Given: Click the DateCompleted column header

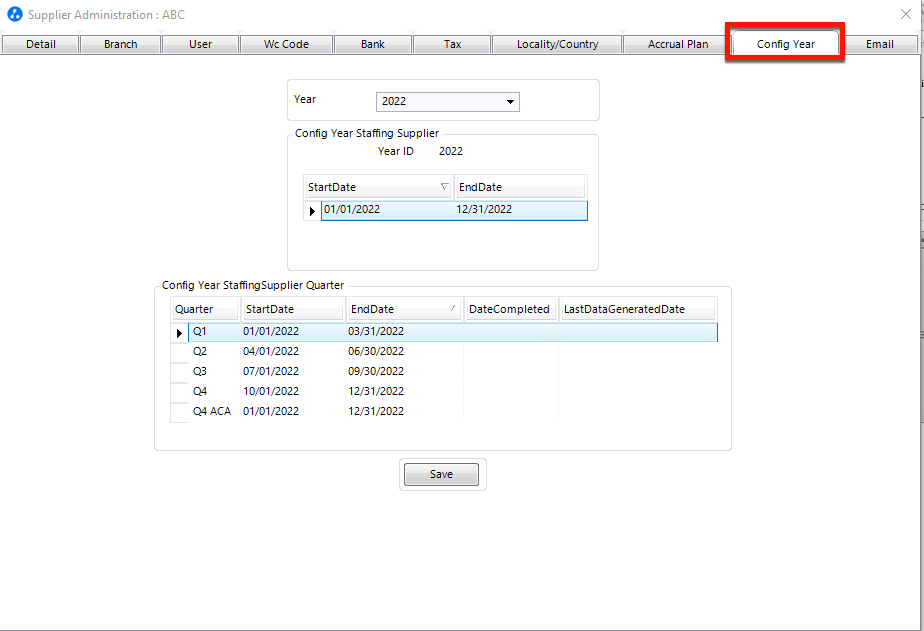Looking at the screenshot, I should [510, 309].
